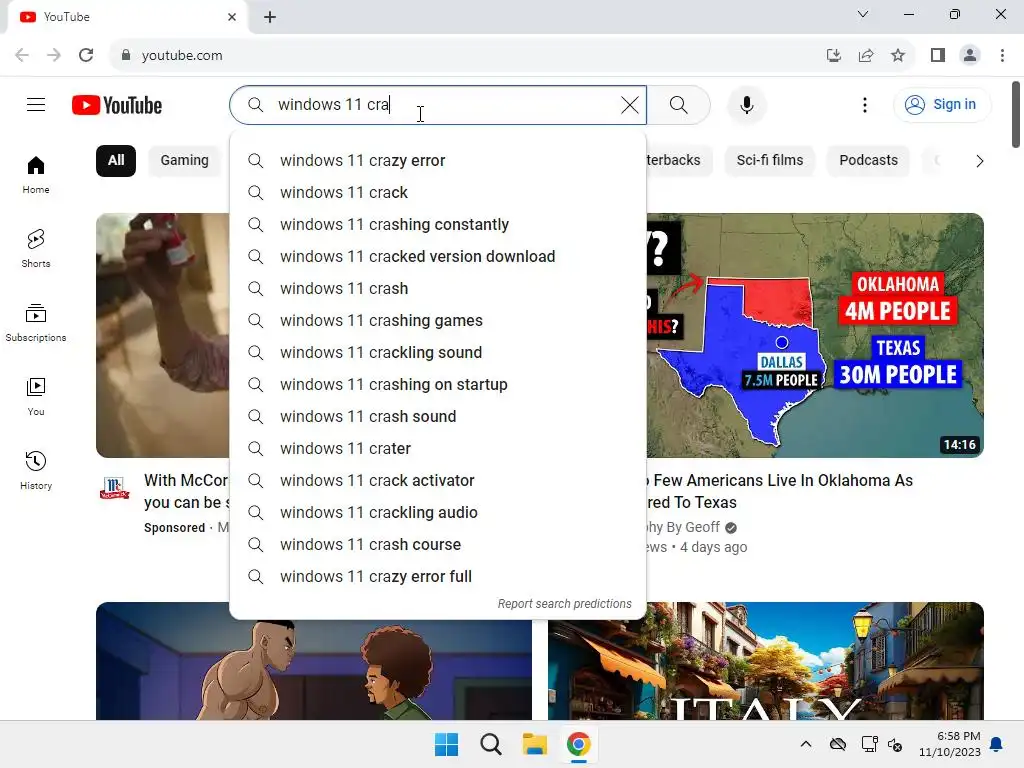Click the magnifier search button

[x=679, y=104]
